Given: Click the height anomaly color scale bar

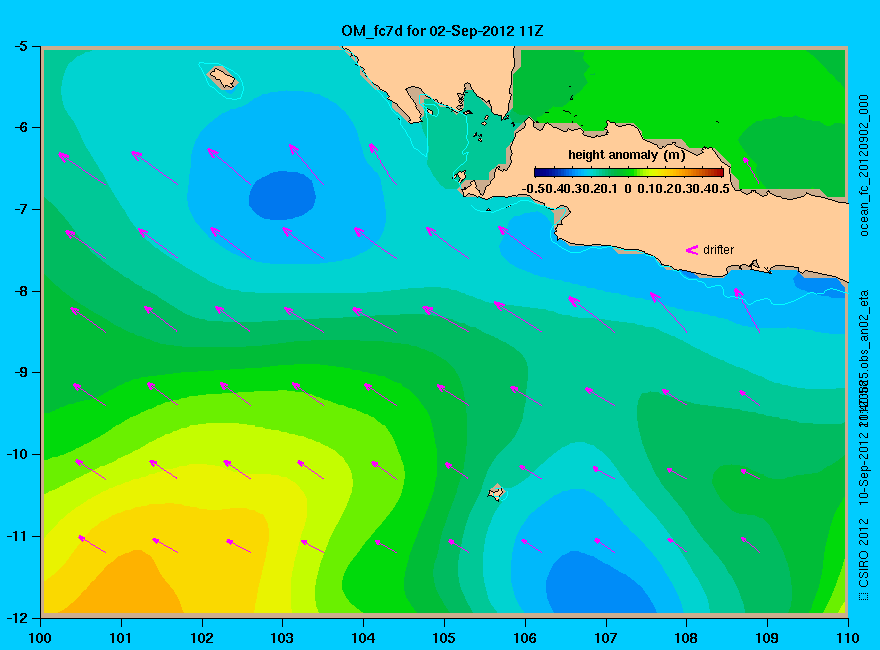Looking at the screenshot, I should pos(629,173).
